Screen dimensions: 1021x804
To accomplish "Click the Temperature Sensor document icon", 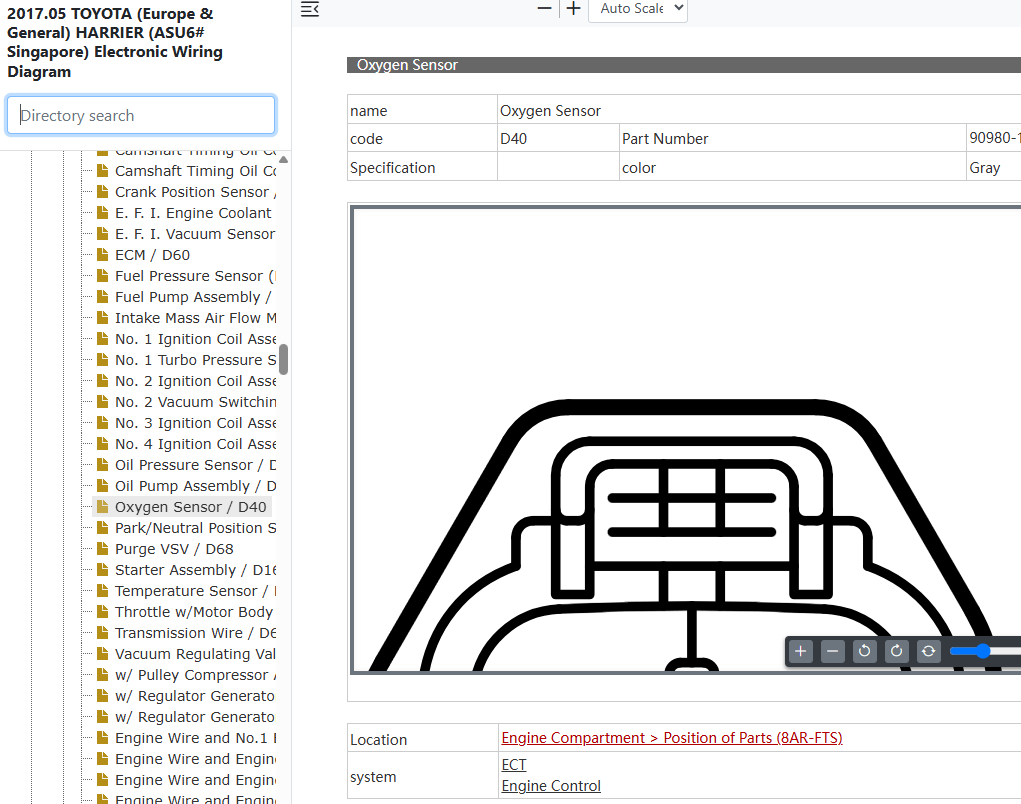I will [x=102, y=590].
